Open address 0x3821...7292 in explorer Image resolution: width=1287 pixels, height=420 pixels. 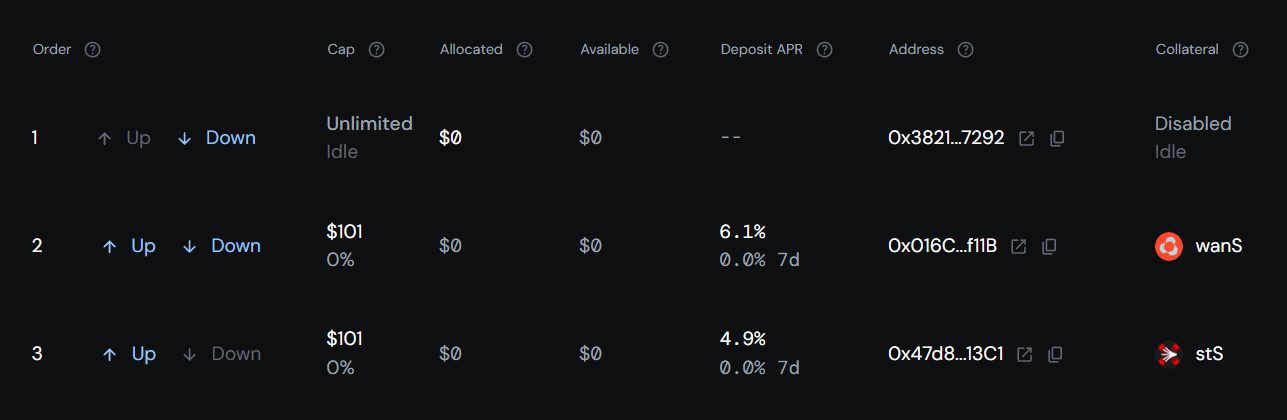click(x=1026, y=138)
